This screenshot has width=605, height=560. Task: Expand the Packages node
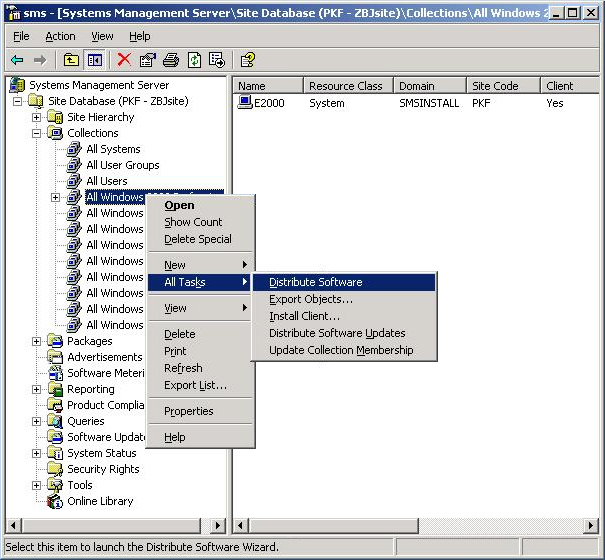coord(36,342)
